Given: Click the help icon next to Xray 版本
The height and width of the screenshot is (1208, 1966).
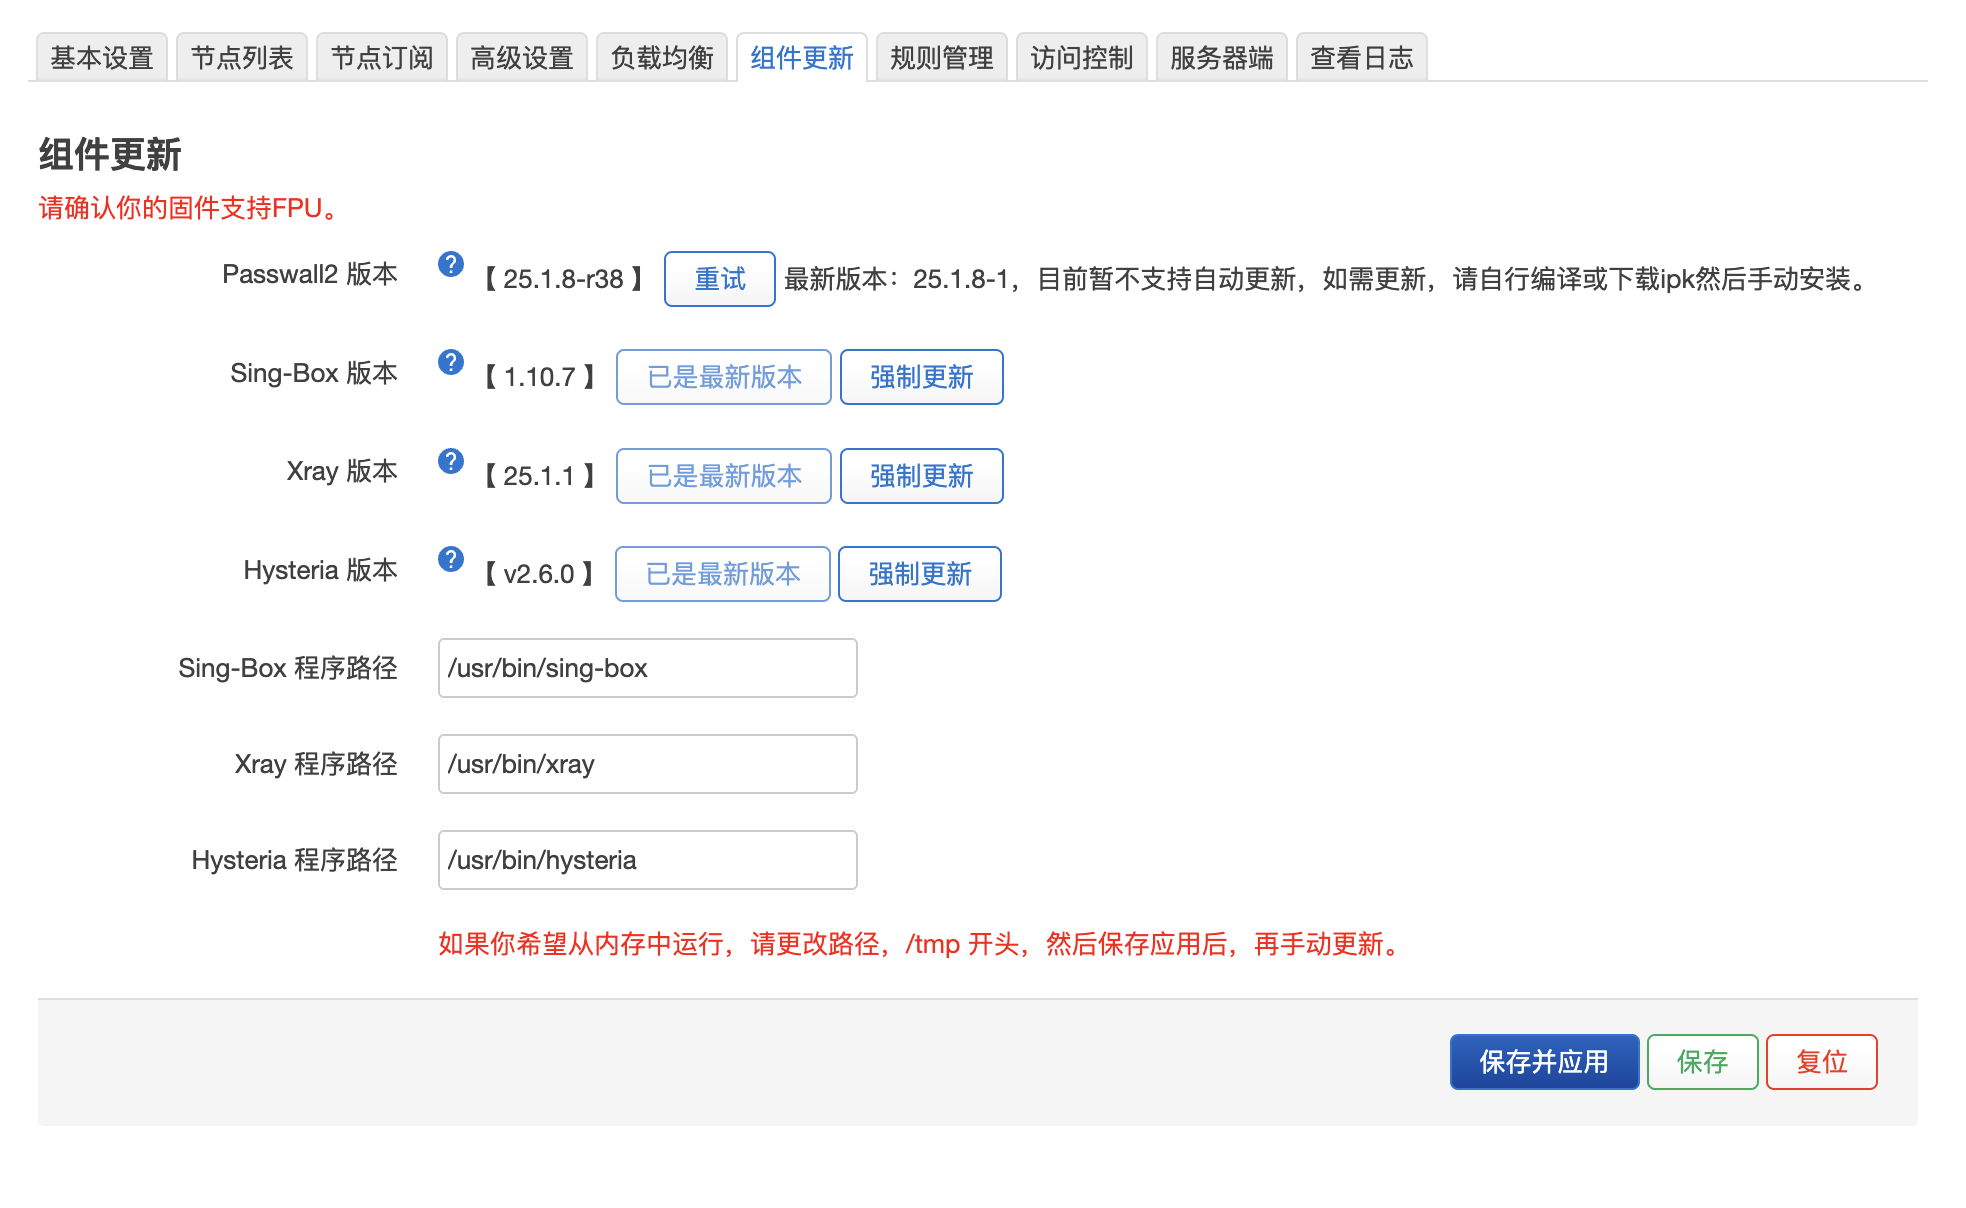Looking at the screenshot, I should [451, 461].
